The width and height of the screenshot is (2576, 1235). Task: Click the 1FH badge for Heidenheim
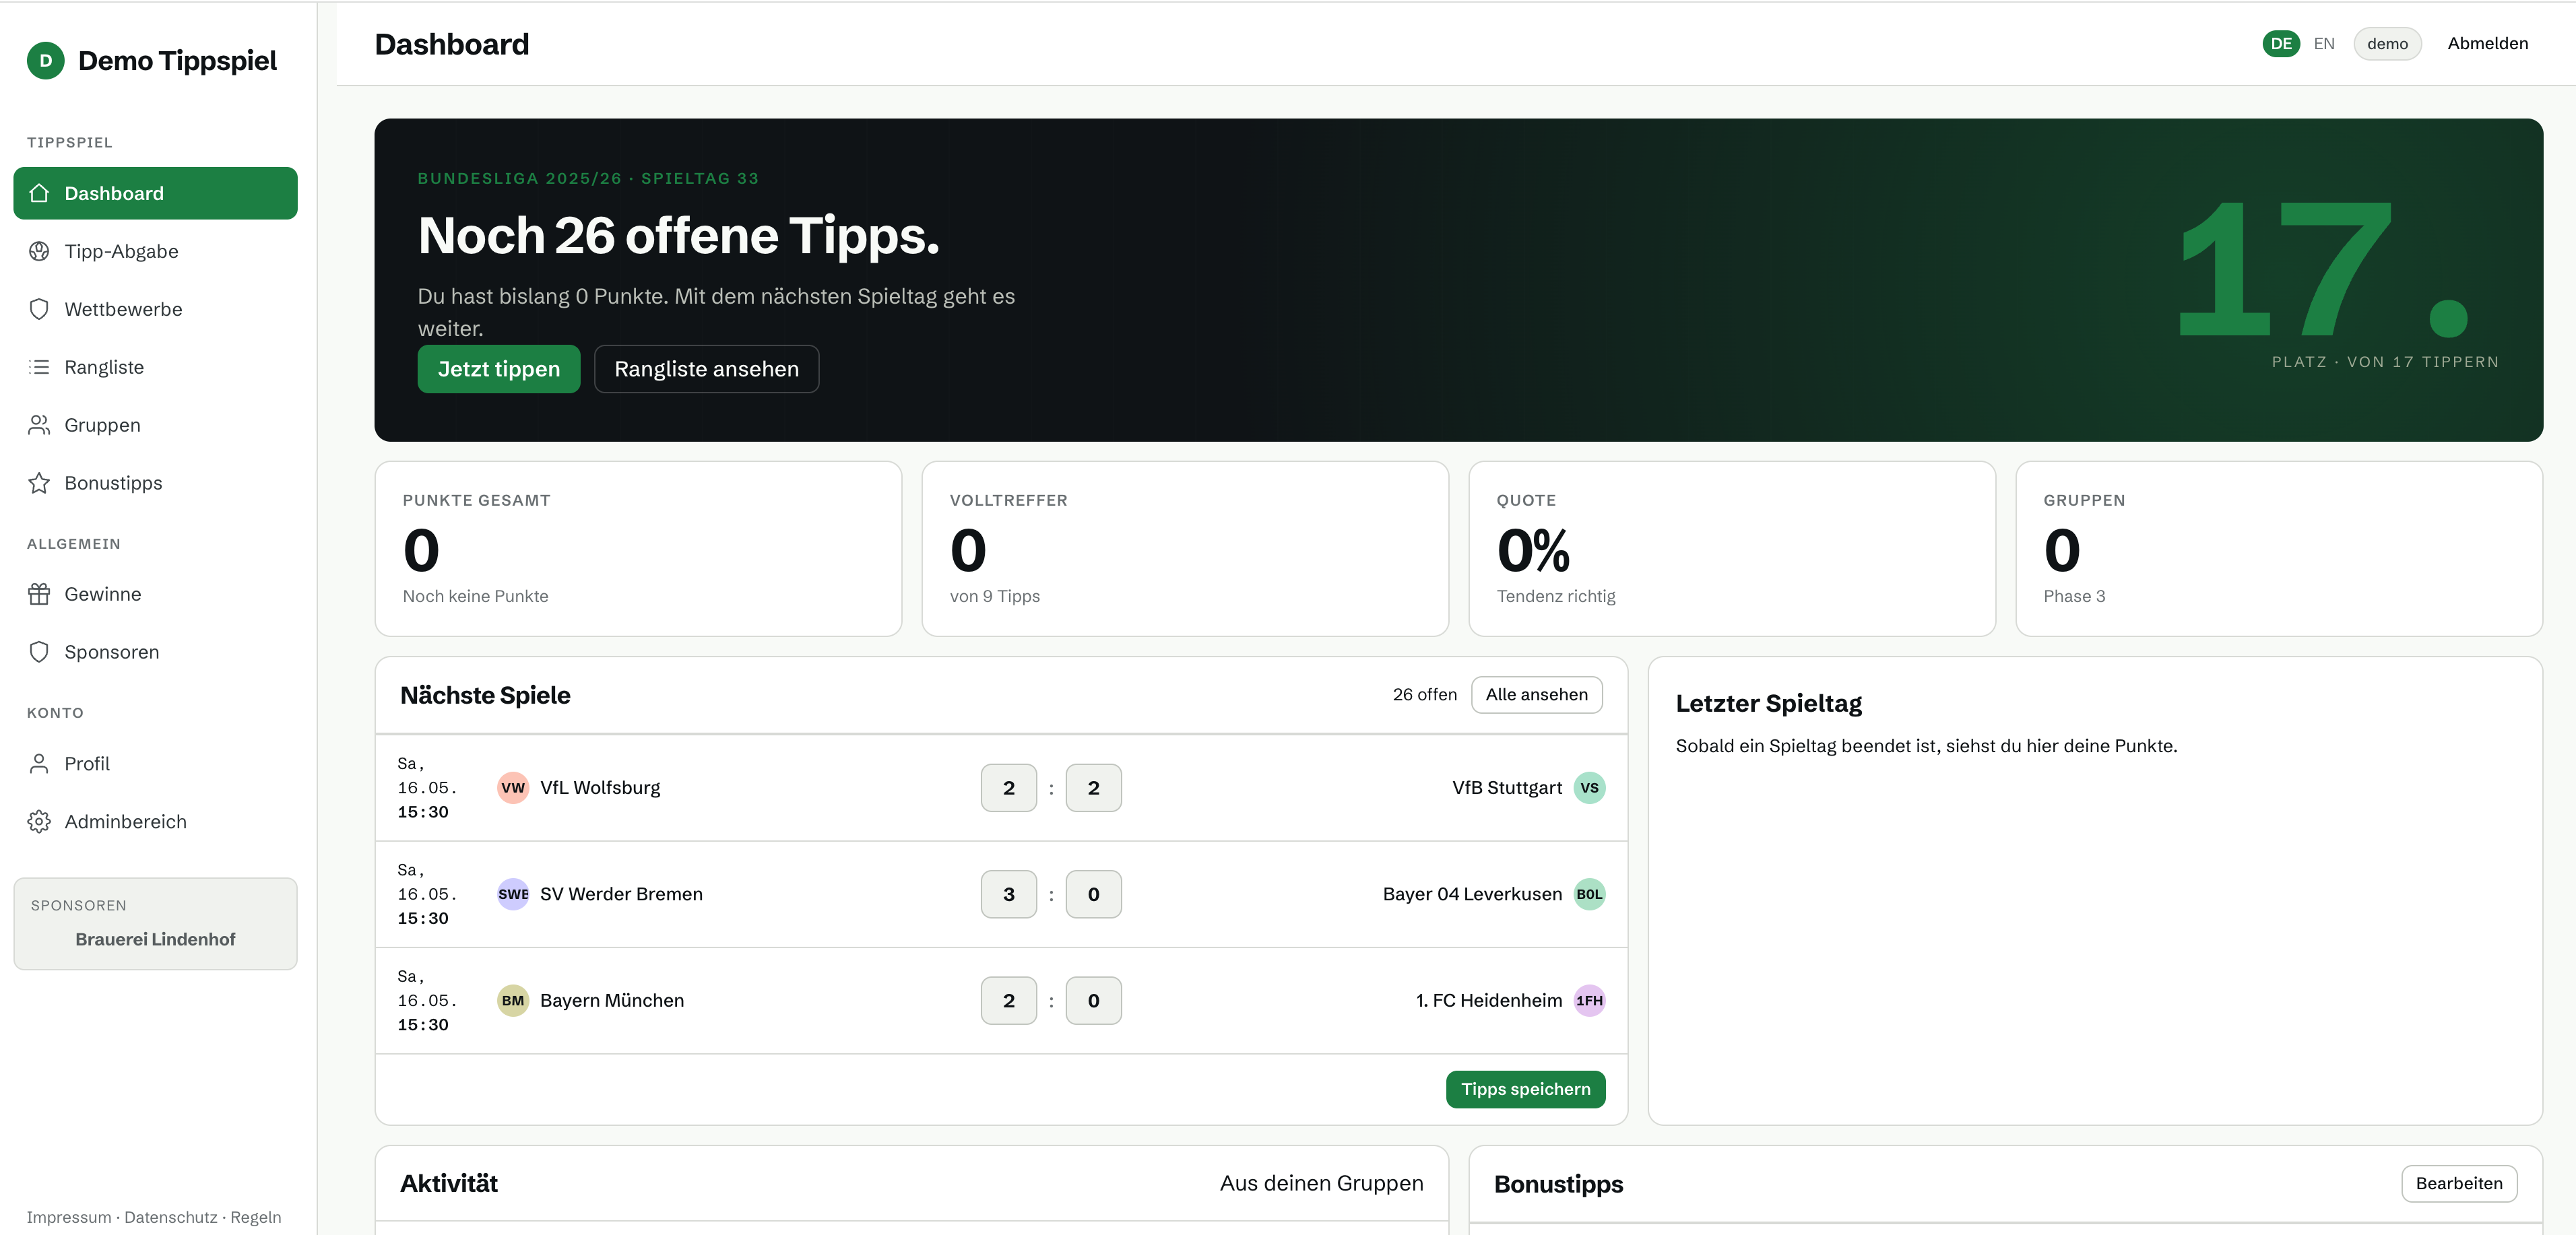[x=1589, y=1000]
